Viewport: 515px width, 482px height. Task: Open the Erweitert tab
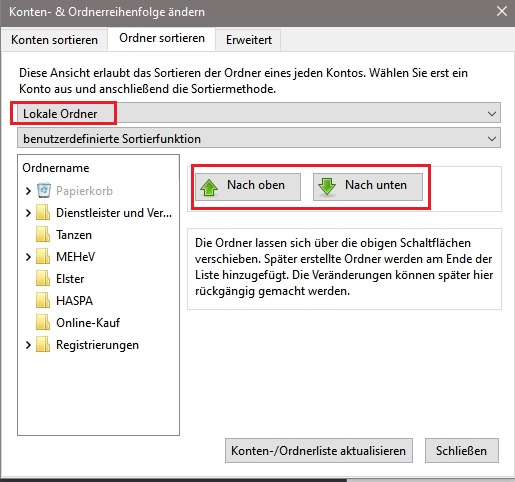[249, 40]
